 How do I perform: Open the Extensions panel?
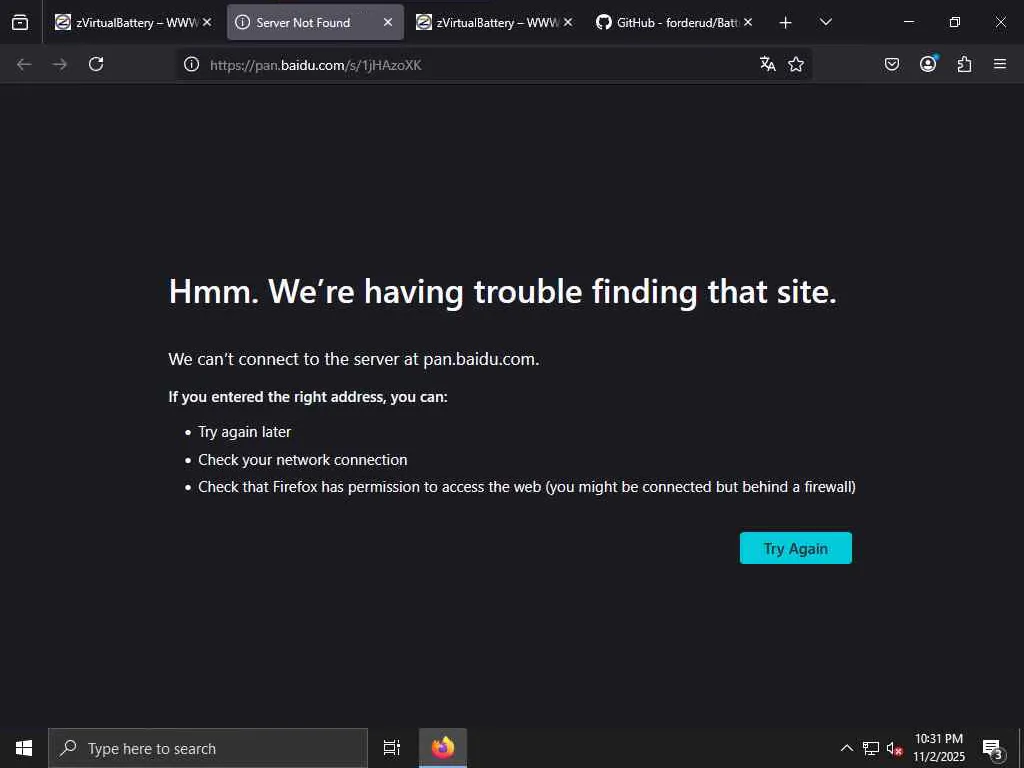pyautogui.click(x=964, y=64)
